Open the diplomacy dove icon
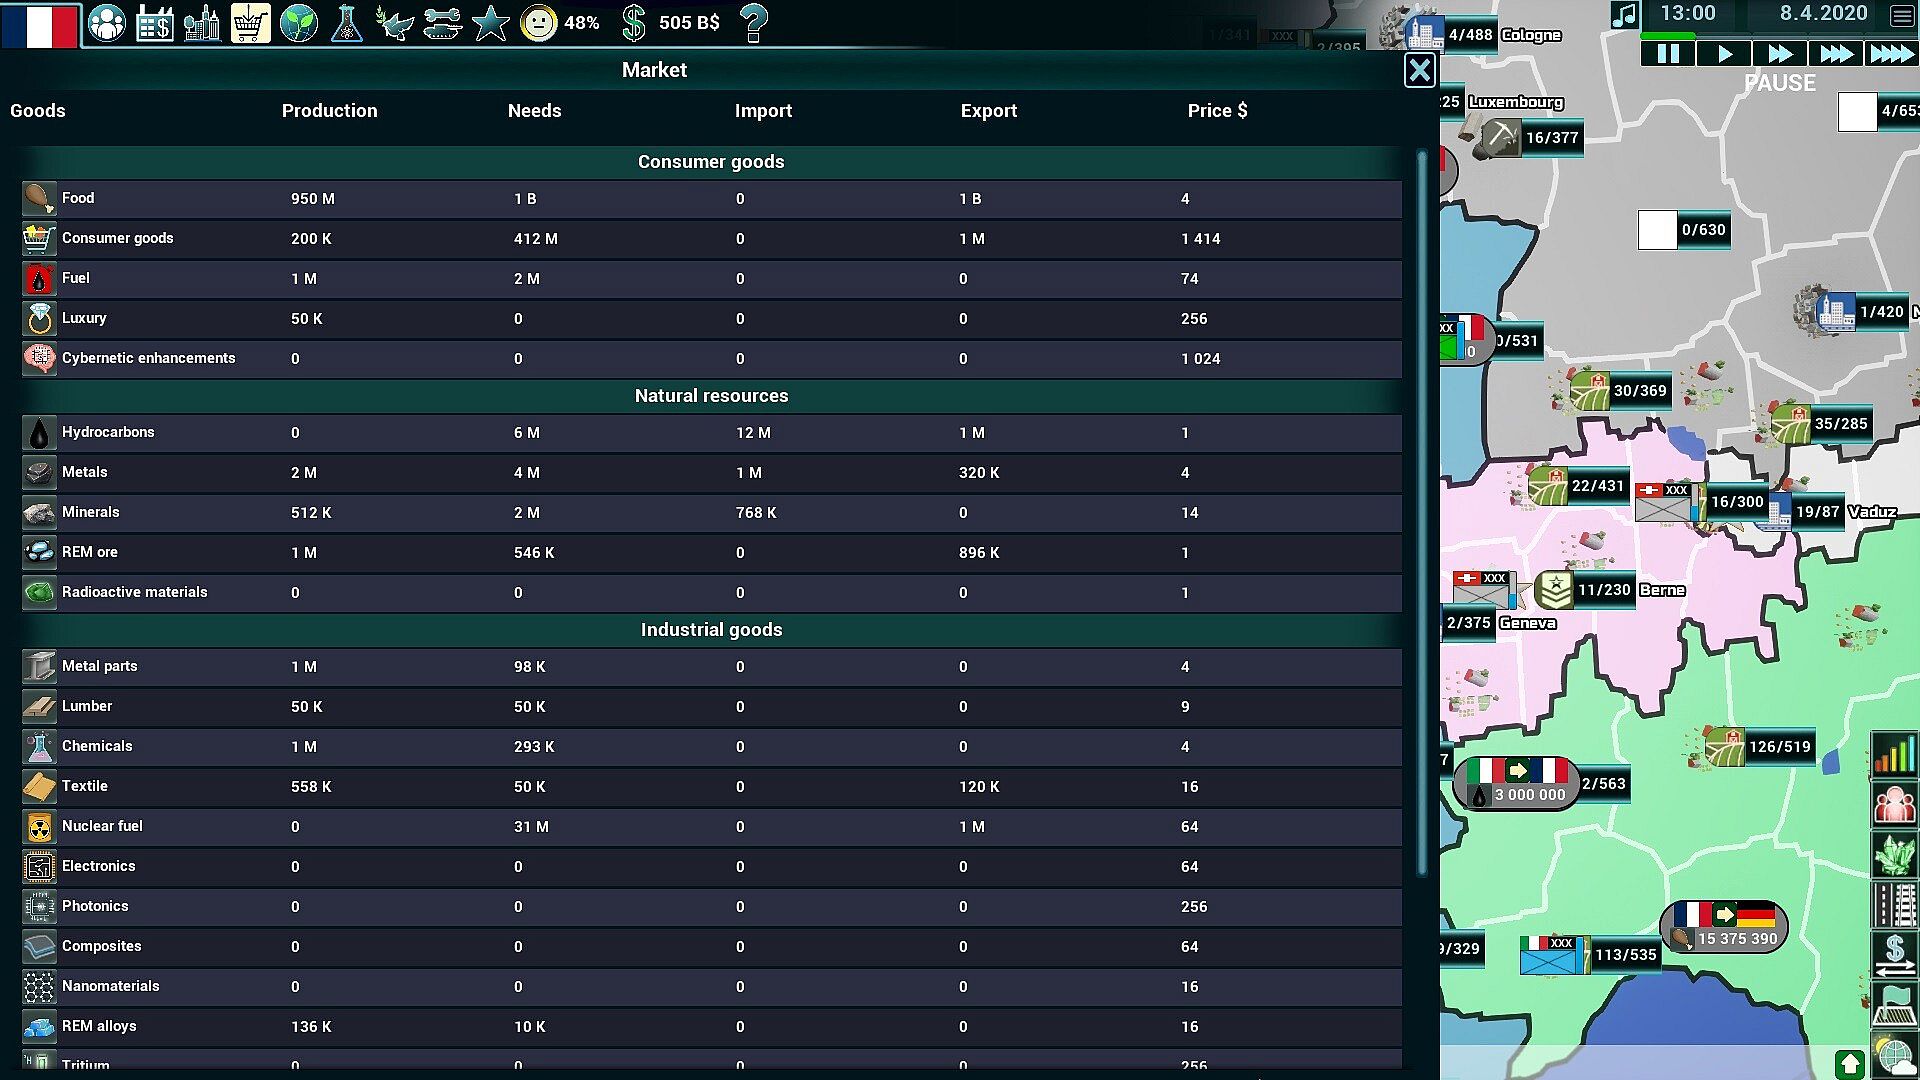Screen dimensions: 1920x1080 (x=394, y=23)
